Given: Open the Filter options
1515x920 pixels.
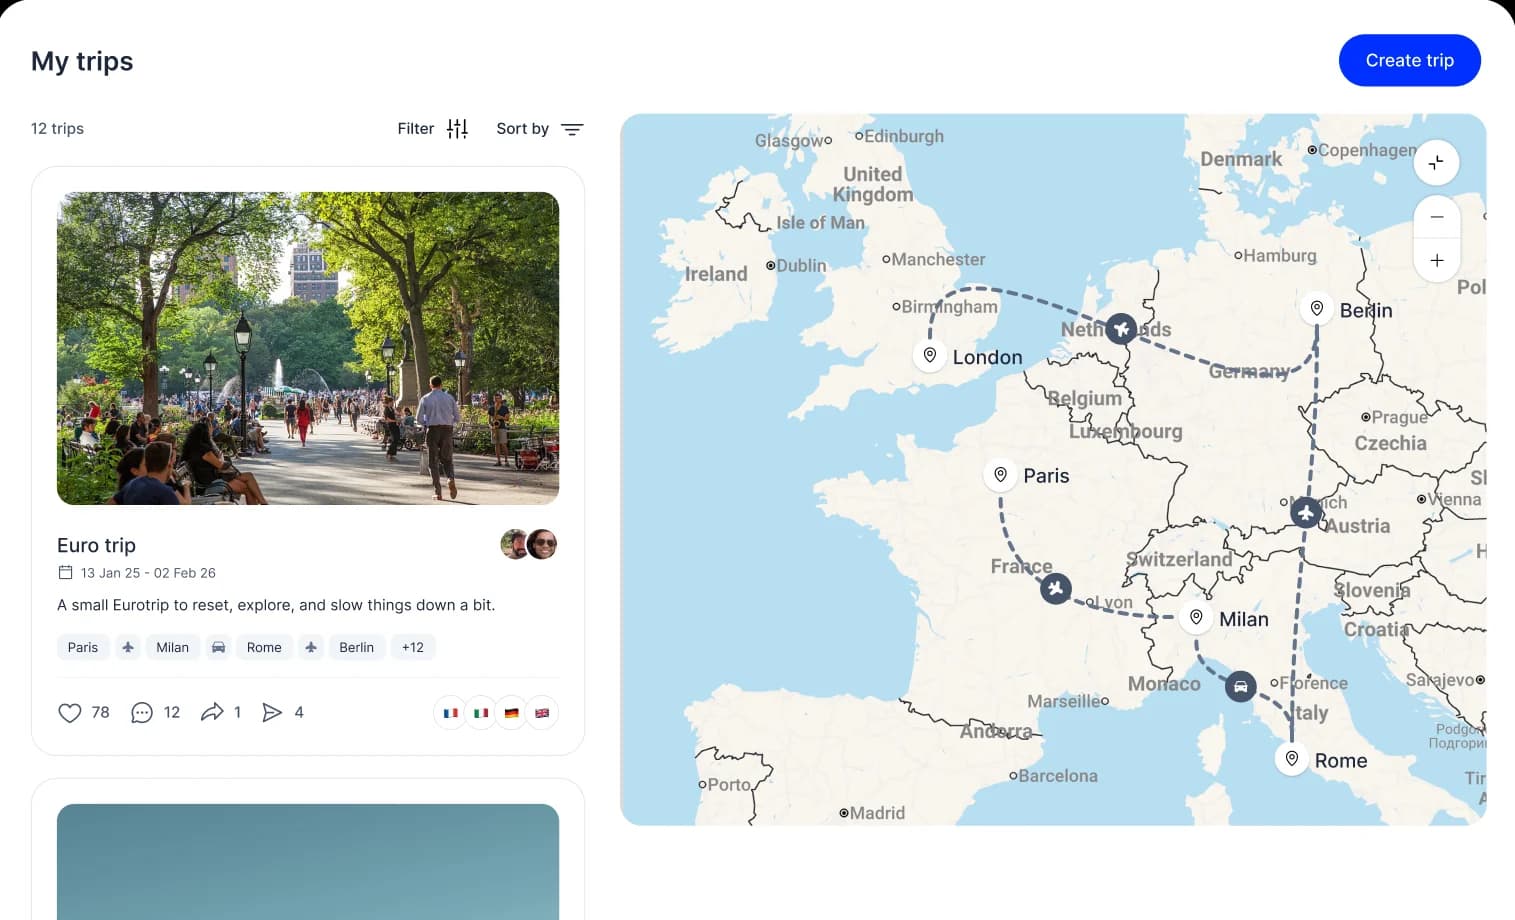Looking at the screenshot, I should [x=432, y=129].
